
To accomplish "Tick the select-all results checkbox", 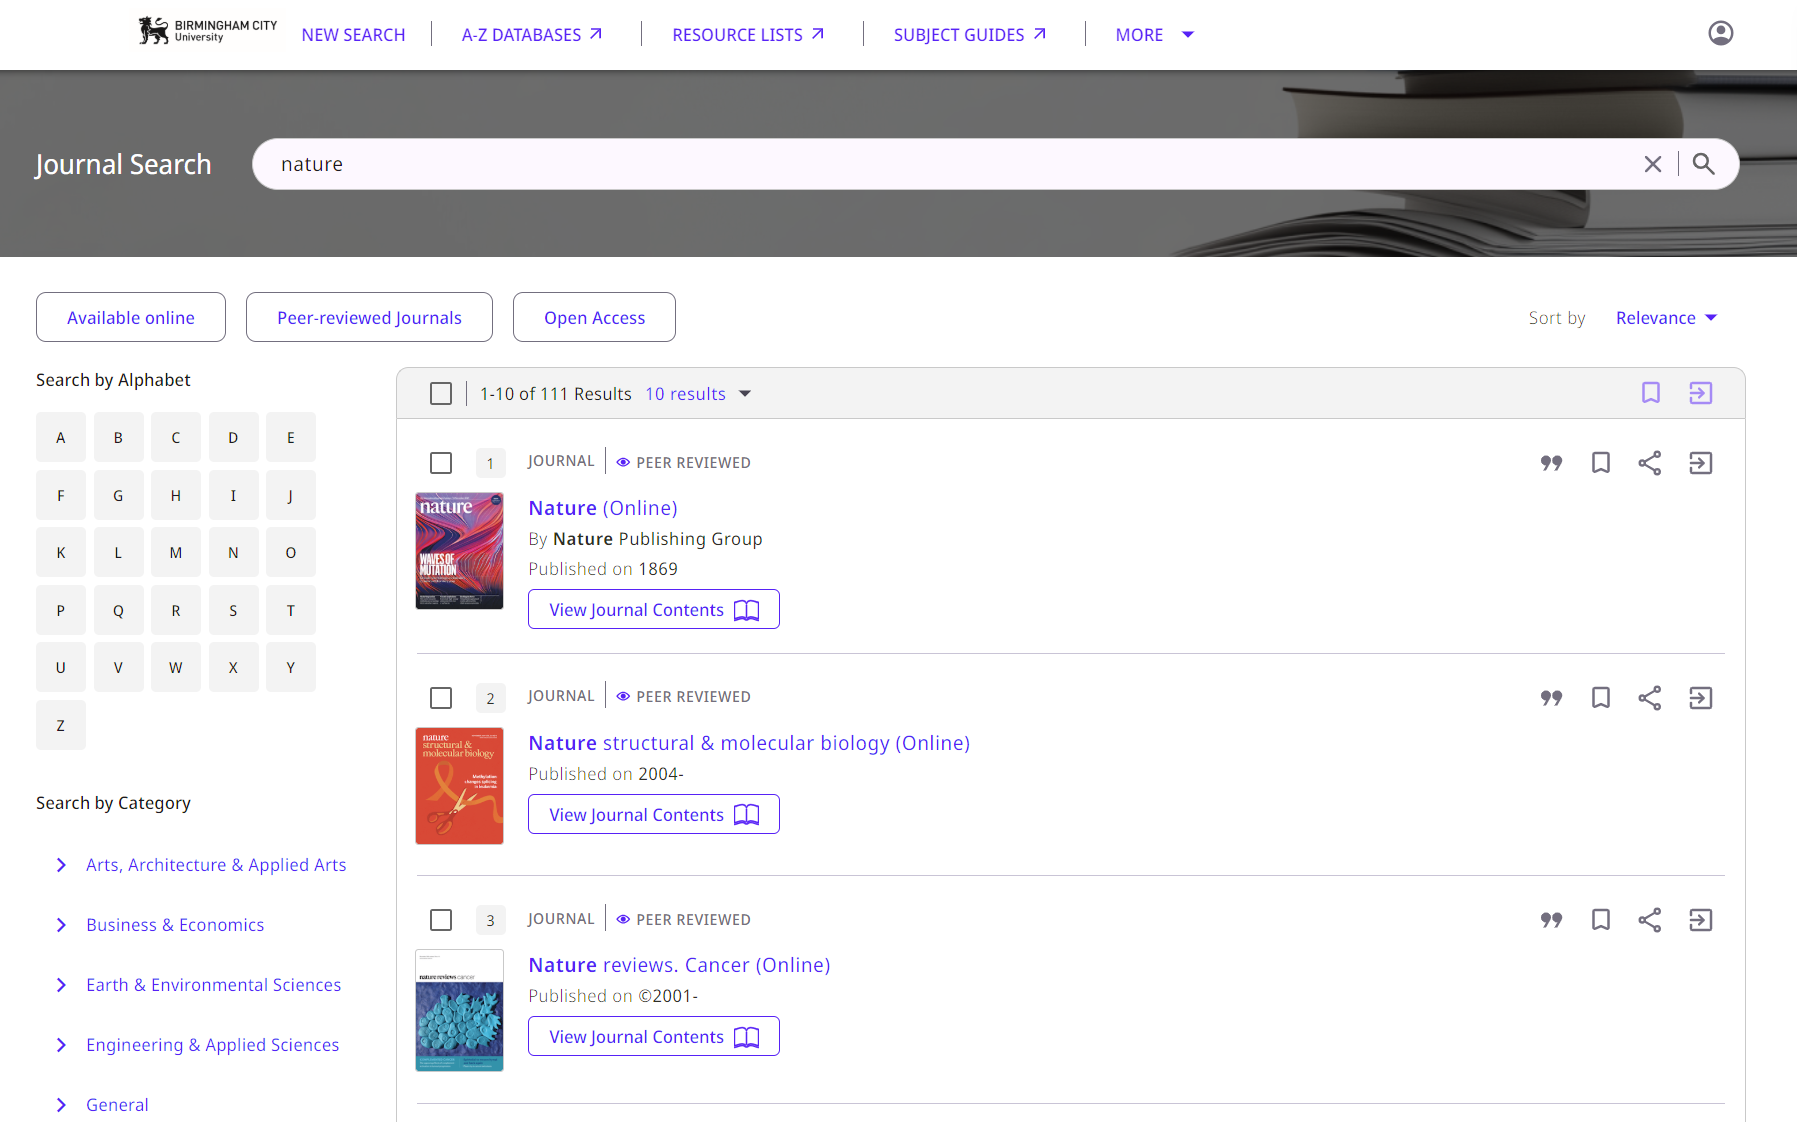I will [441, 394].
